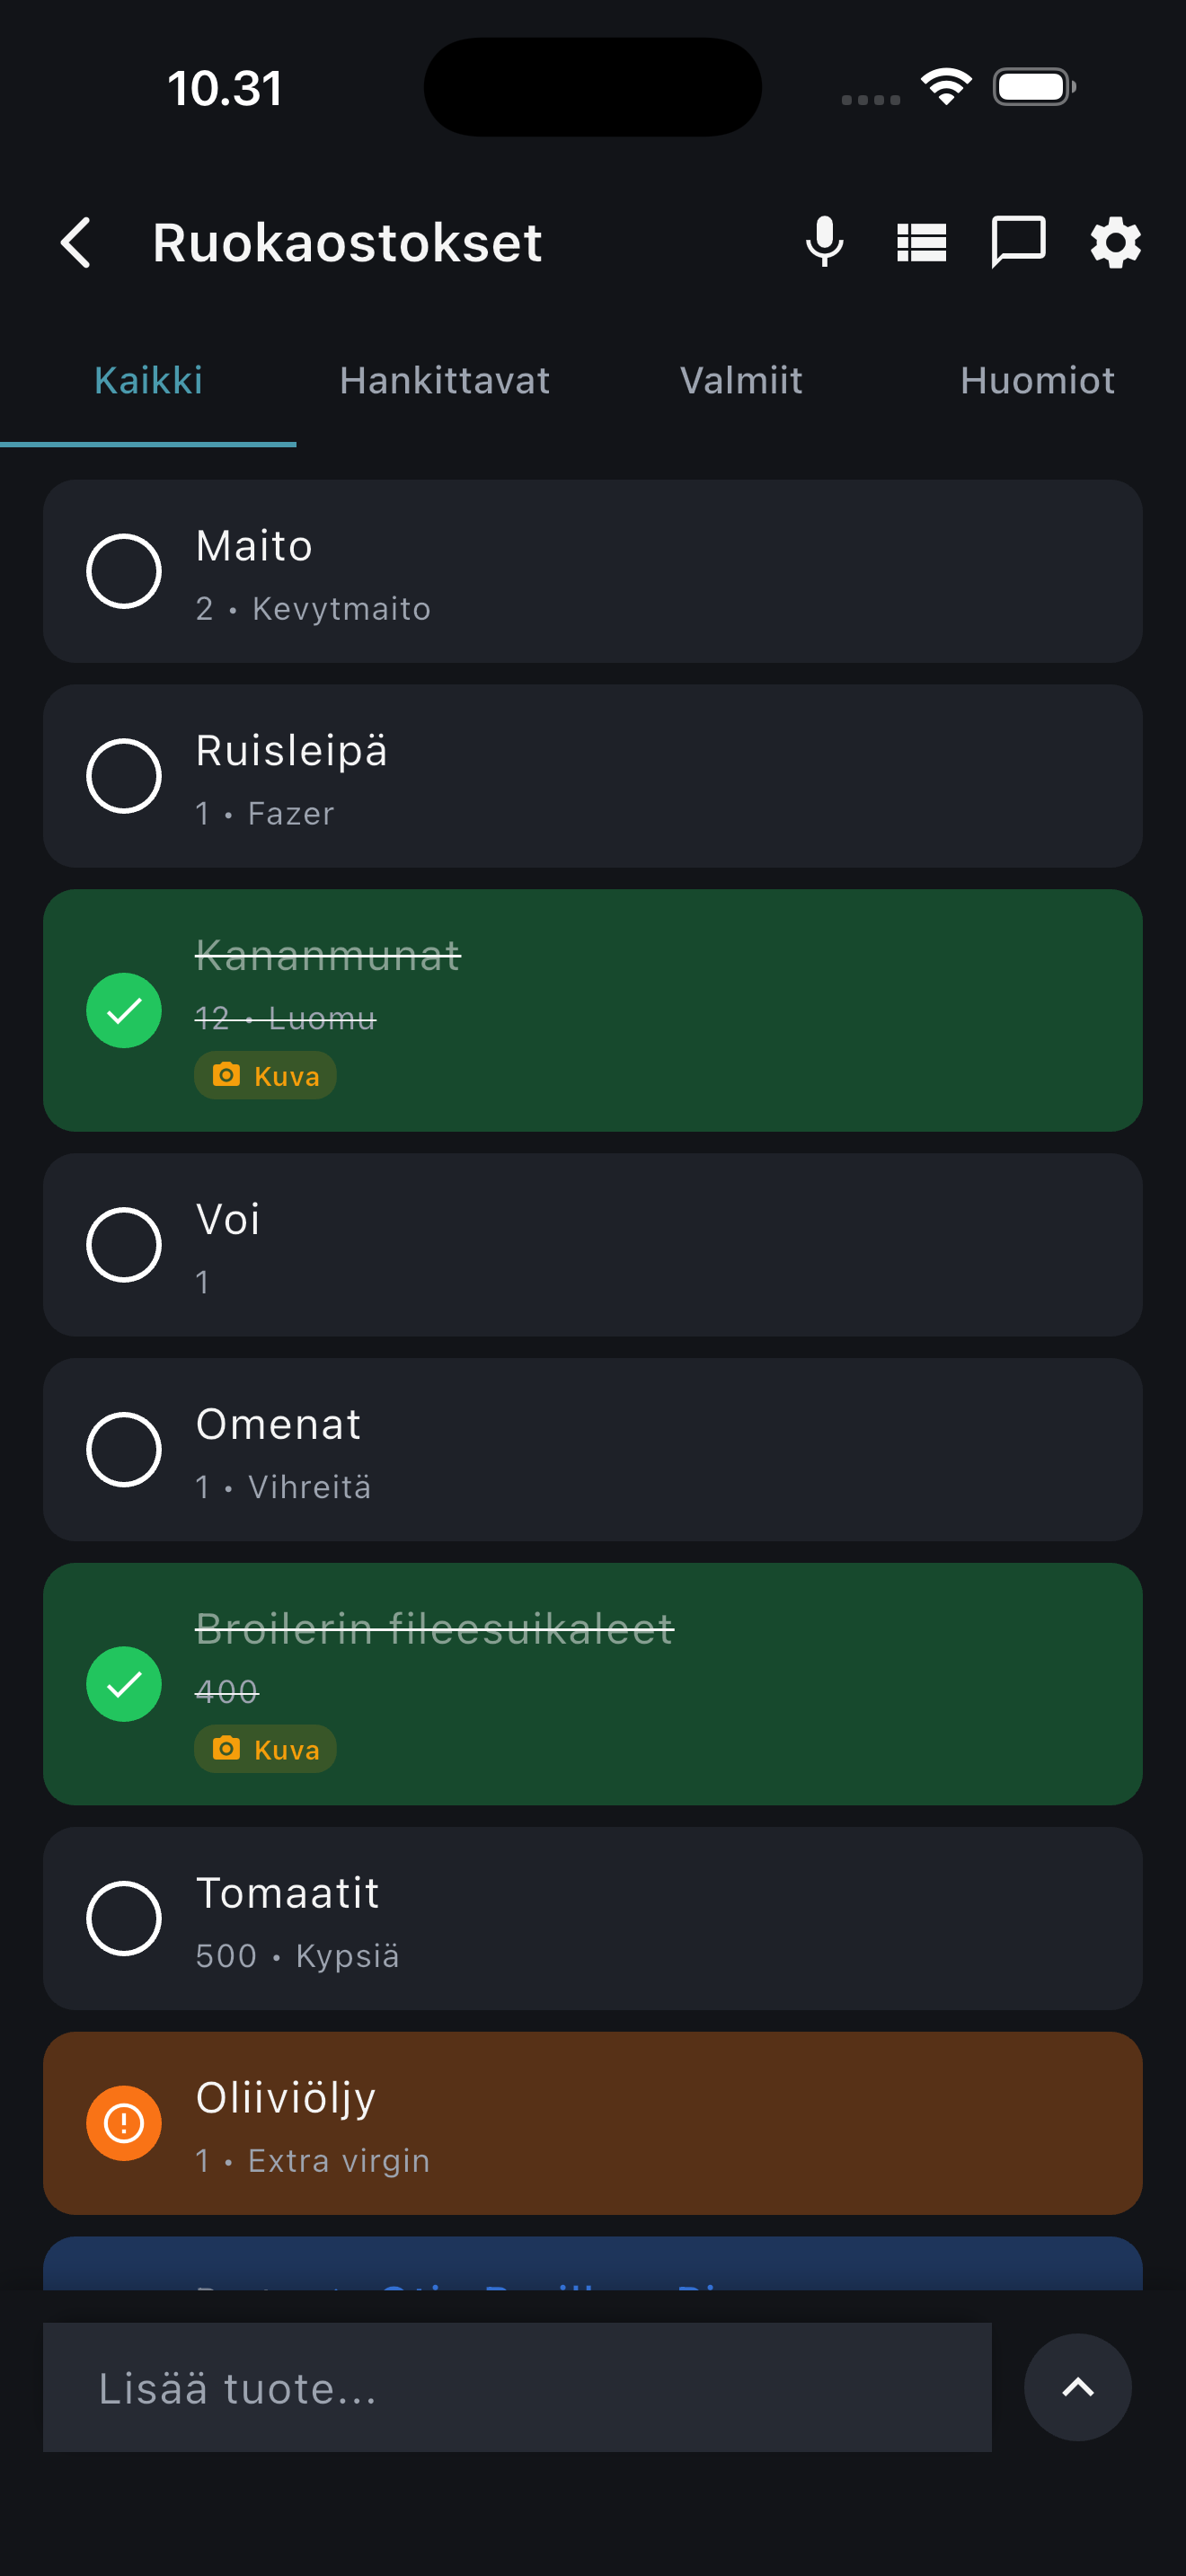Check off Maito as completed
The width and height of the screenshot is (1186, 2576).
(123, 571)
